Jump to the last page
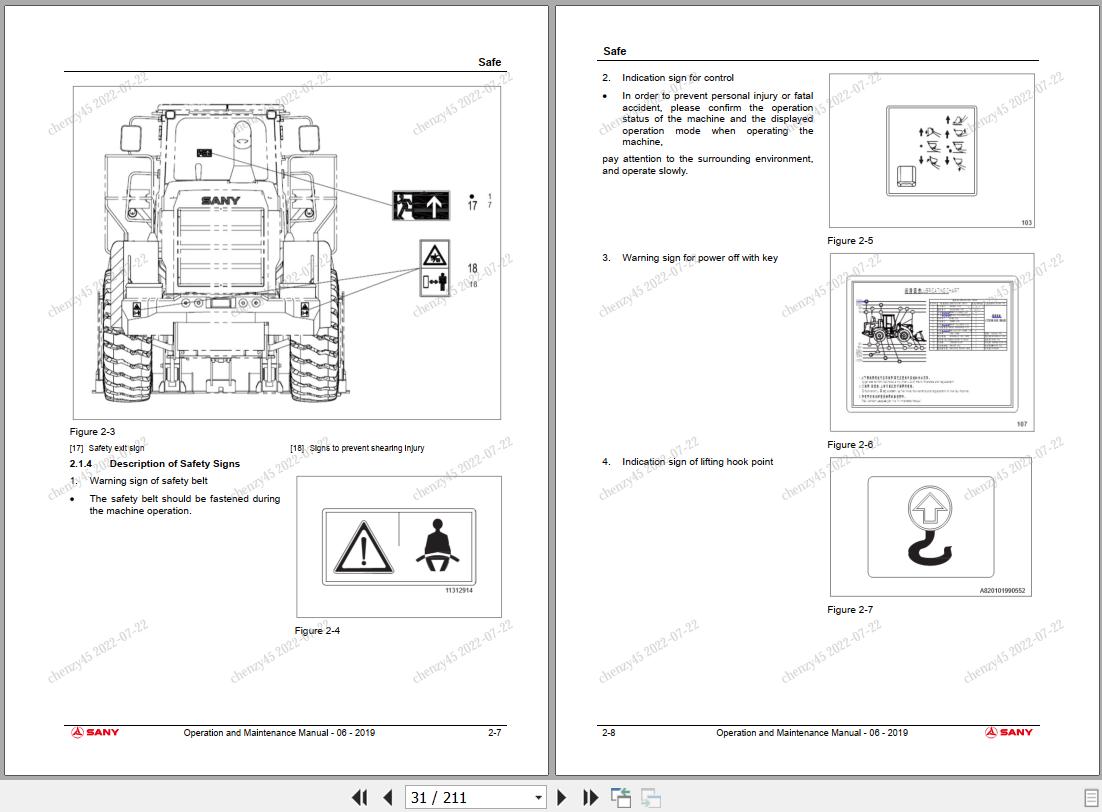 (x=590, y=797)
